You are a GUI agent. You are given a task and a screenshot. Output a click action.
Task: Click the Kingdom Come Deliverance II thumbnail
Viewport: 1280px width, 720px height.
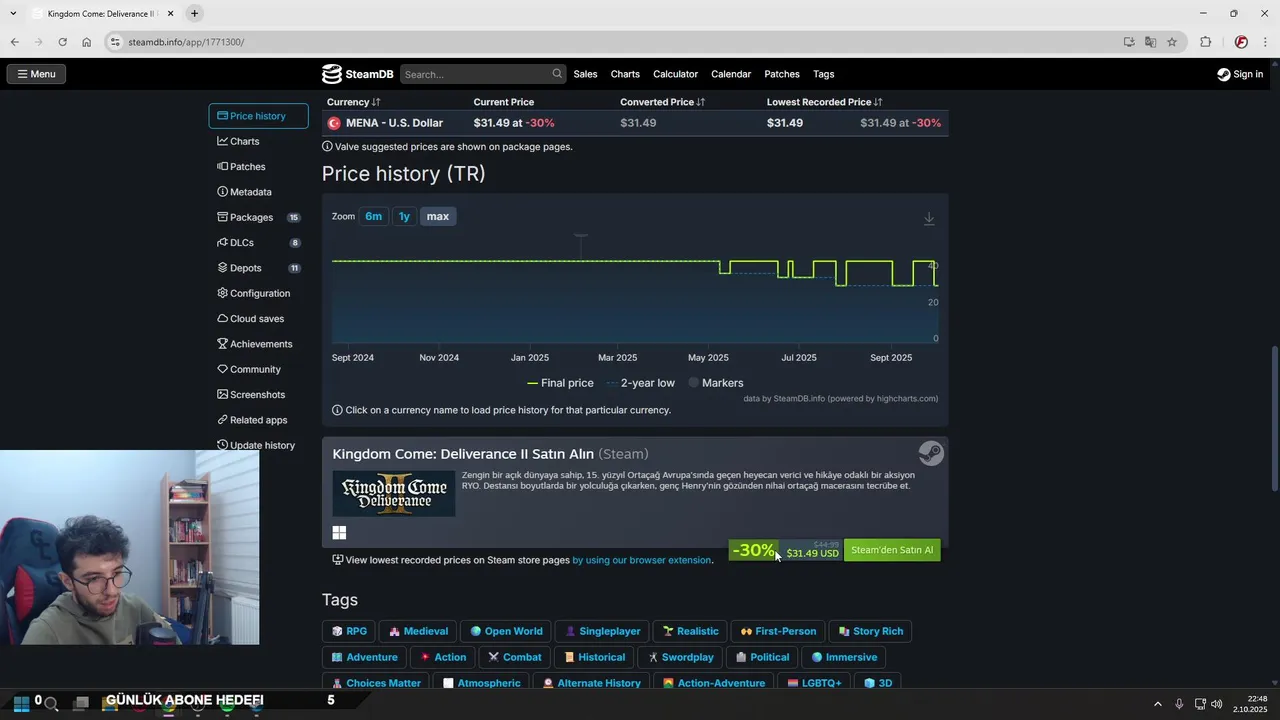[x=394, y=494]
